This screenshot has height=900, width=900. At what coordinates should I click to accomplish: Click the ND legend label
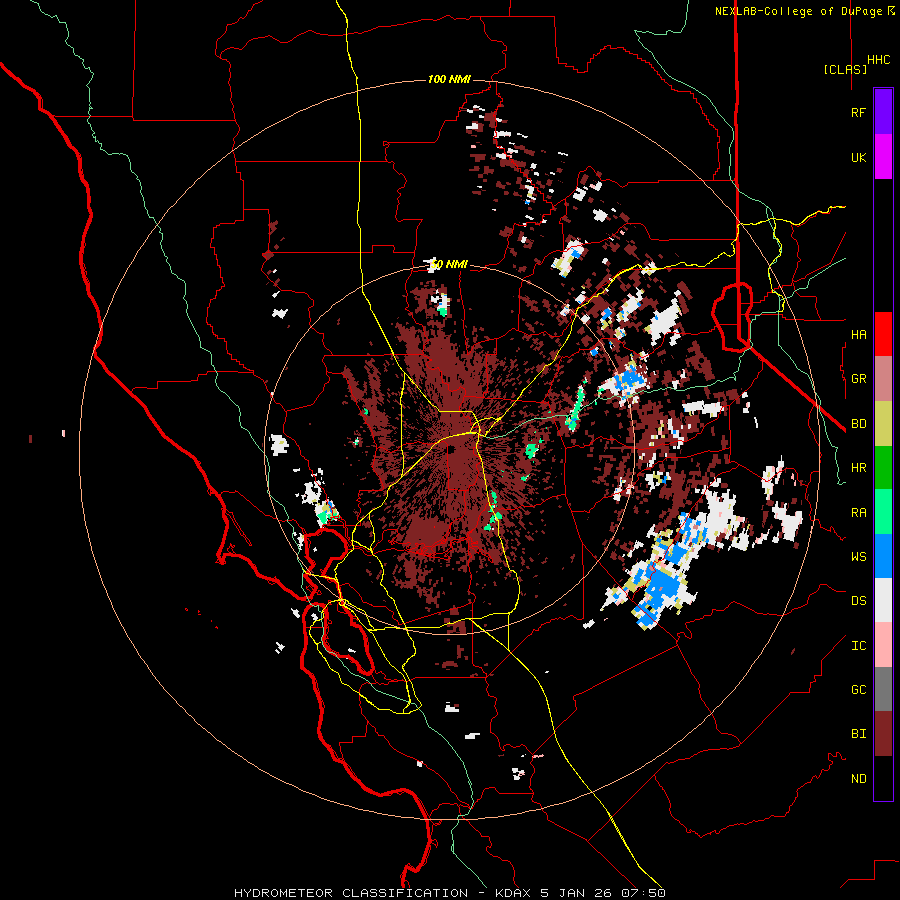coord(858,779)
